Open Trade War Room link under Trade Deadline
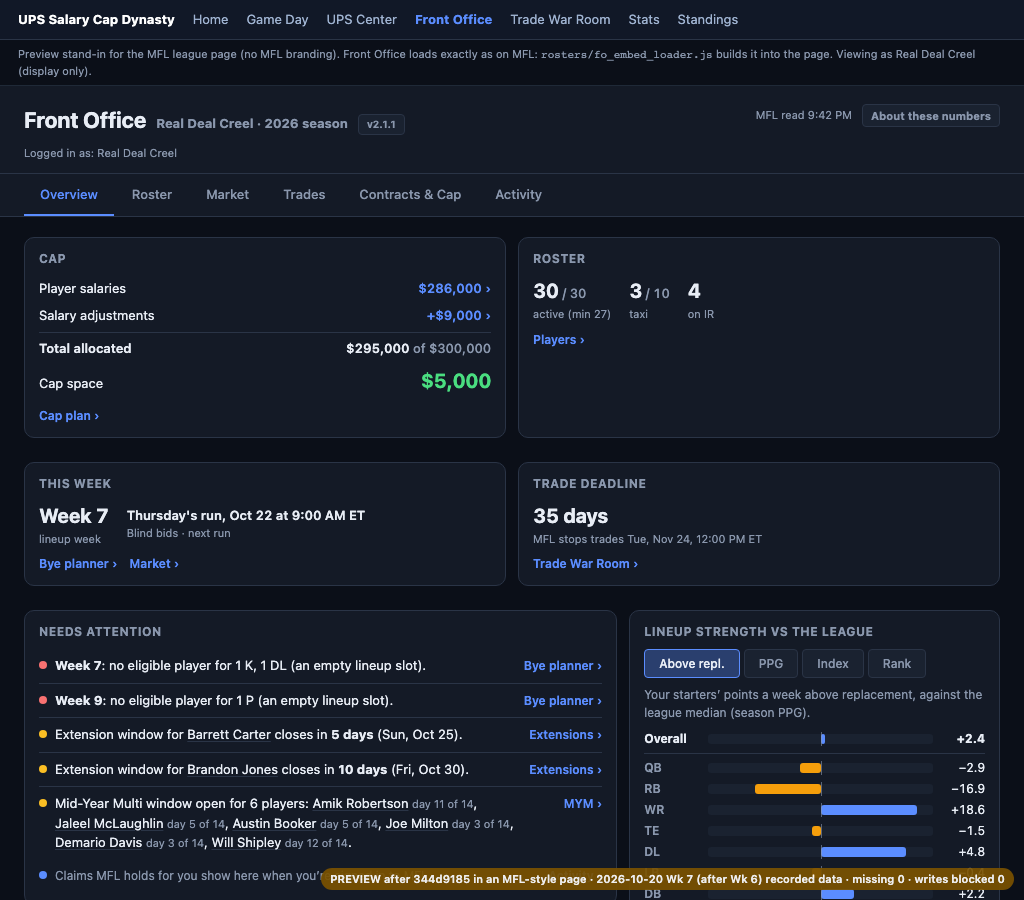Viewport: 1024px width, 900px height. 585,564
